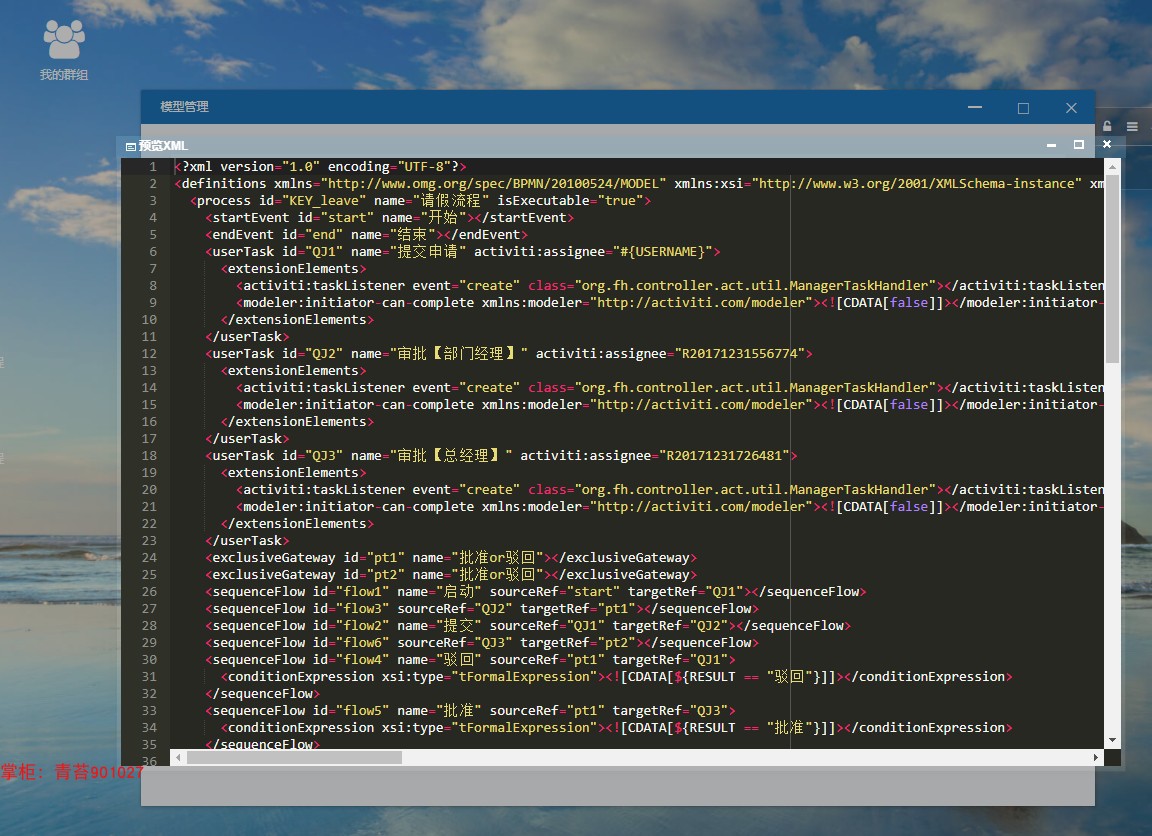The image size is (1152, 836).
Task: Click exclusiveGateway id "pt1"
Action: coord(385,558)
